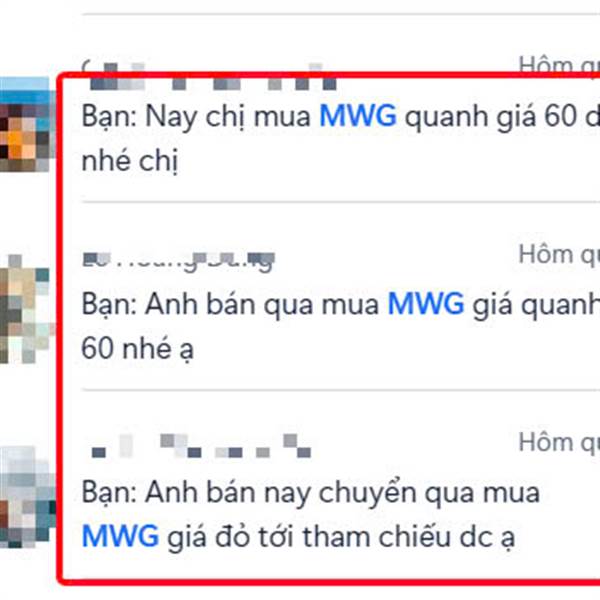This screenshot has width=600, height=600.
Task: Open MWG link in 'Anh bán qua mua' message
Action: (426, 304)
